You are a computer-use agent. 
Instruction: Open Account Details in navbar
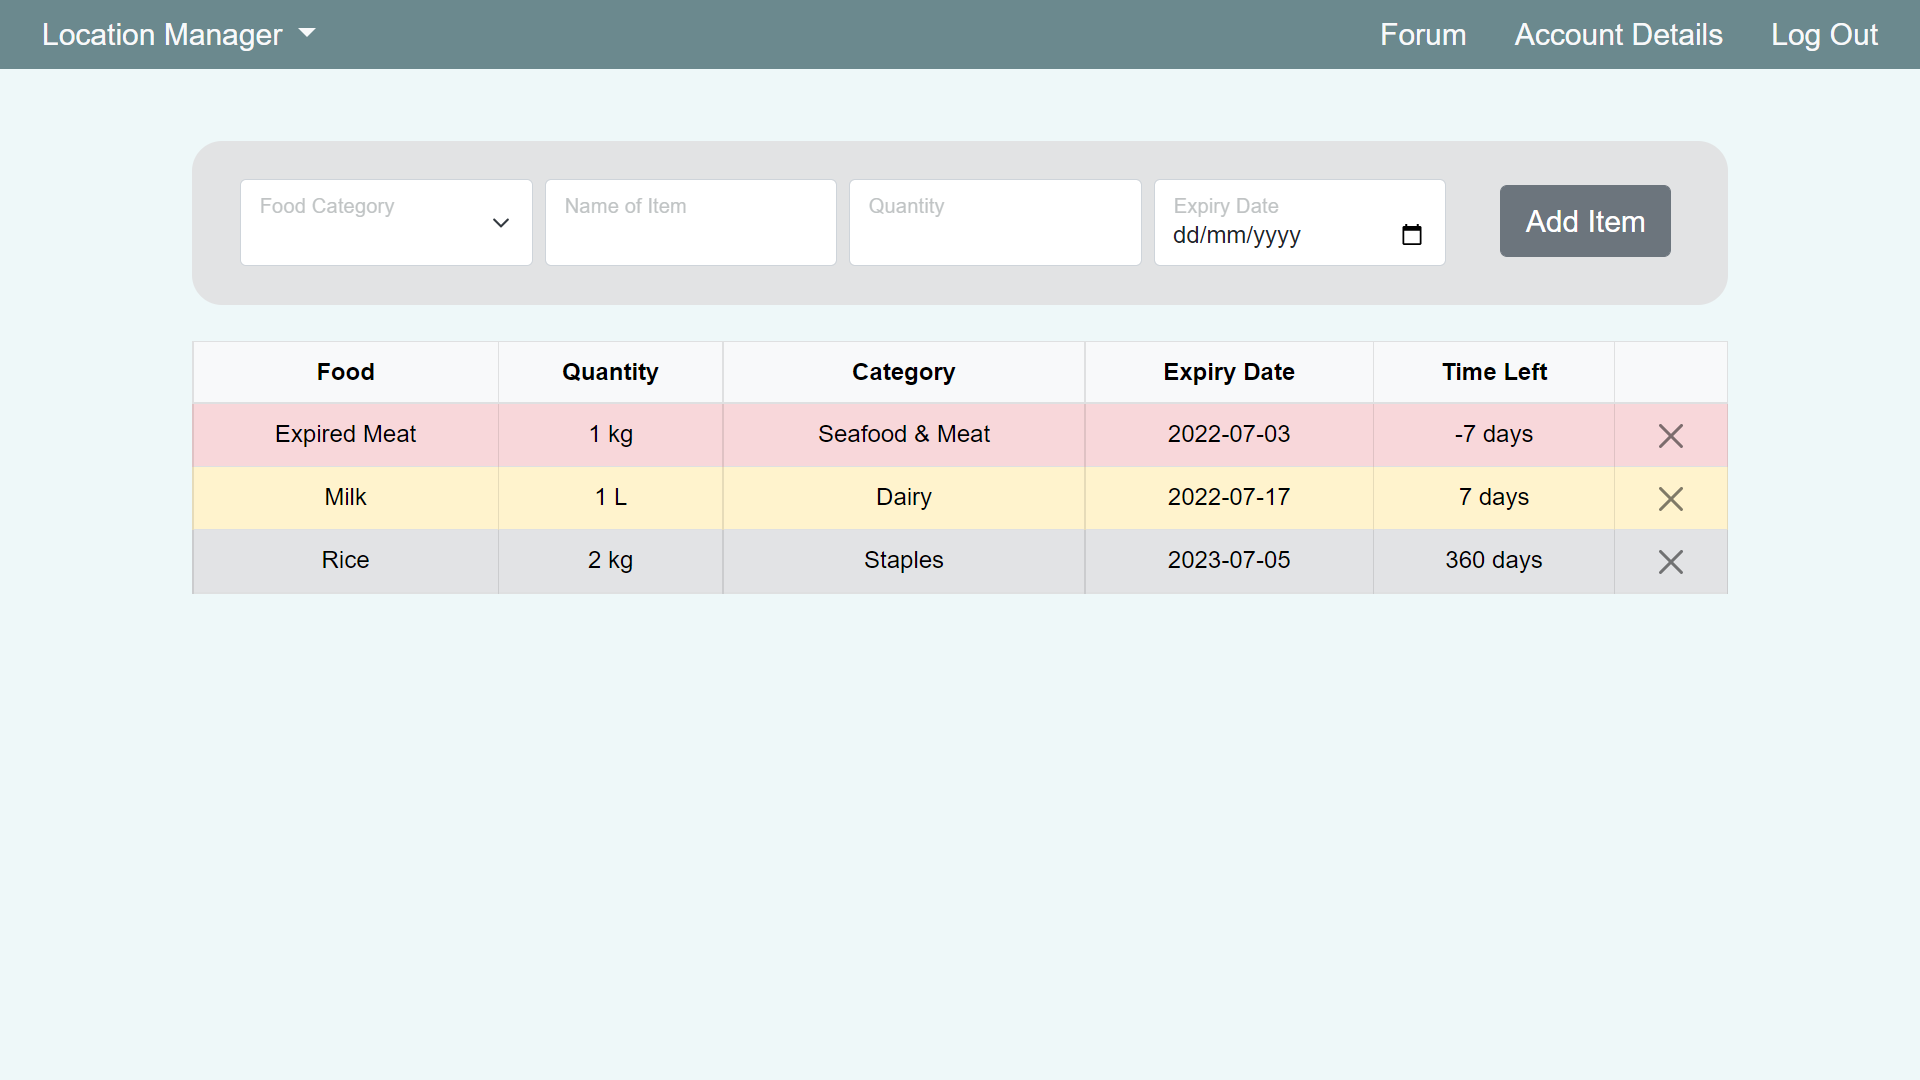pyautogui.click(x=1618, y=34)
